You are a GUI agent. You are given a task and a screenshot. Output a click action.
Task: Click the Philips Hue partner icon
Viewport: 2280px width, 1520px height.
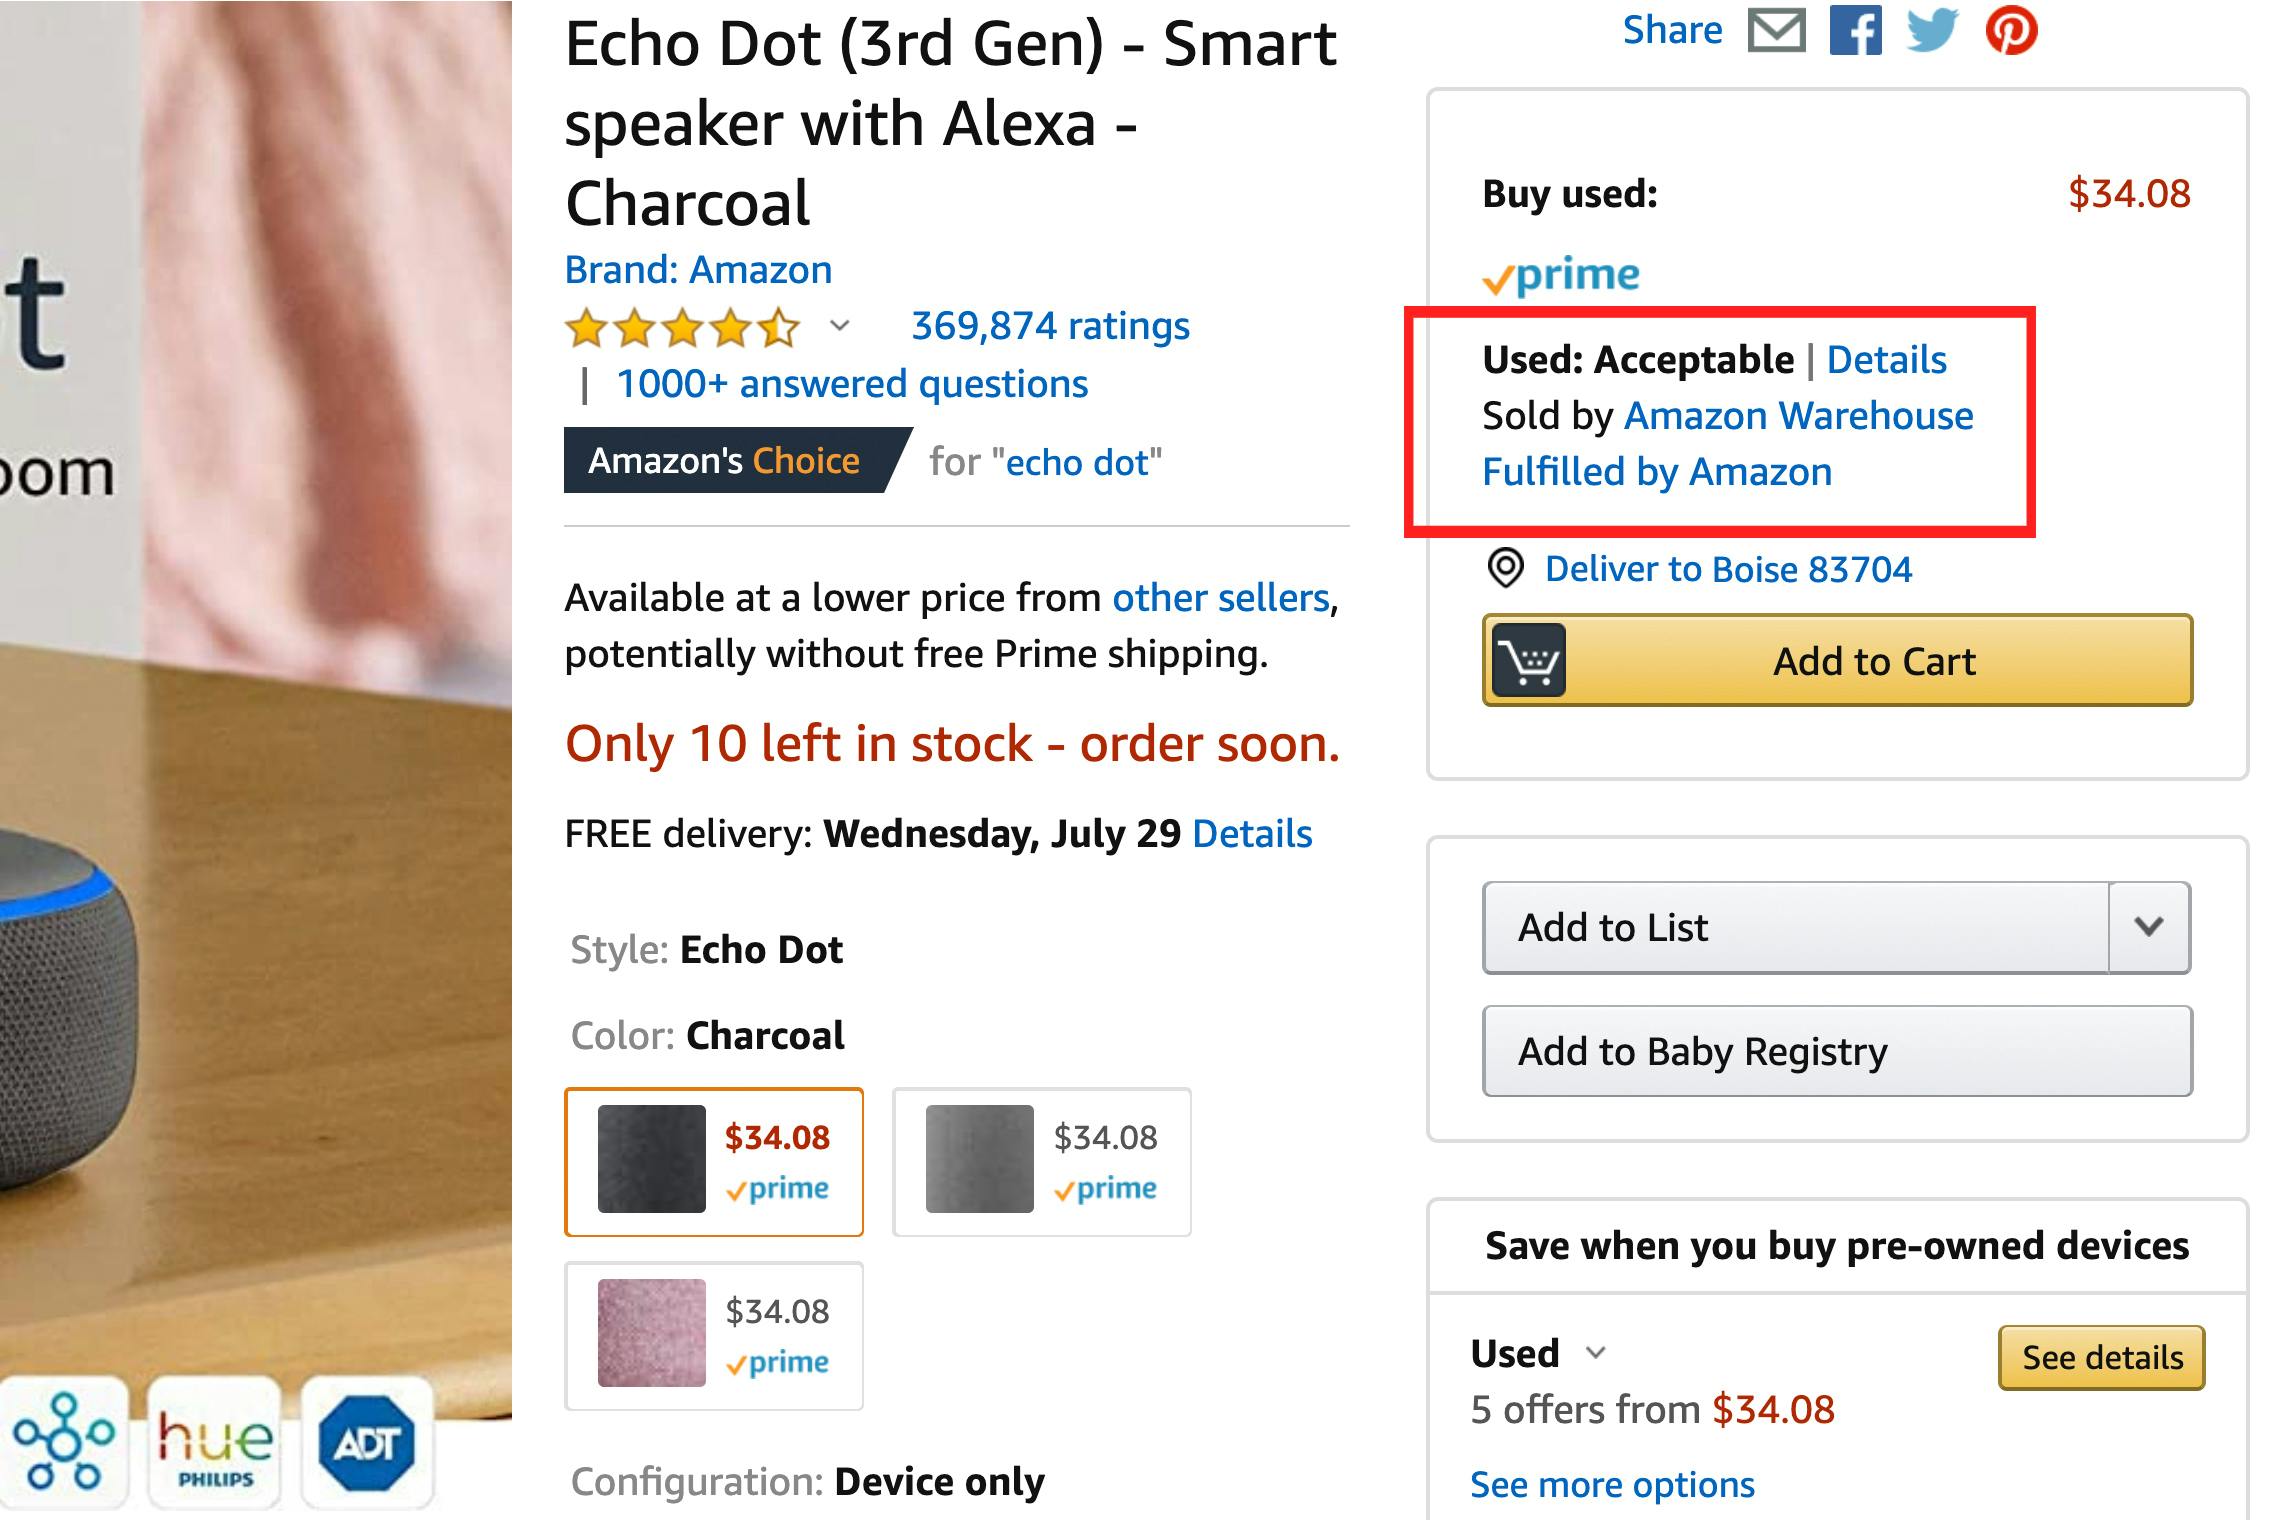215,1443
